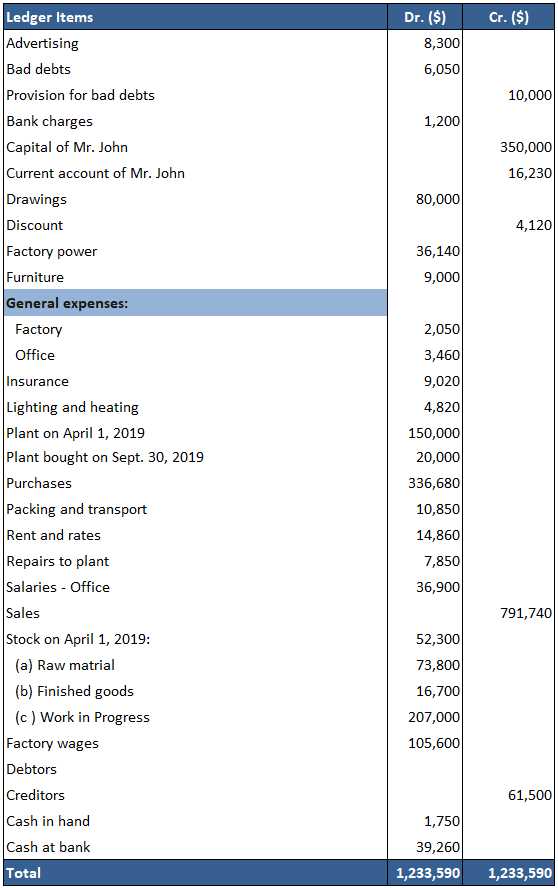
Task: Select the 9,020 Insurance value
Action: [x=442, y=382]
